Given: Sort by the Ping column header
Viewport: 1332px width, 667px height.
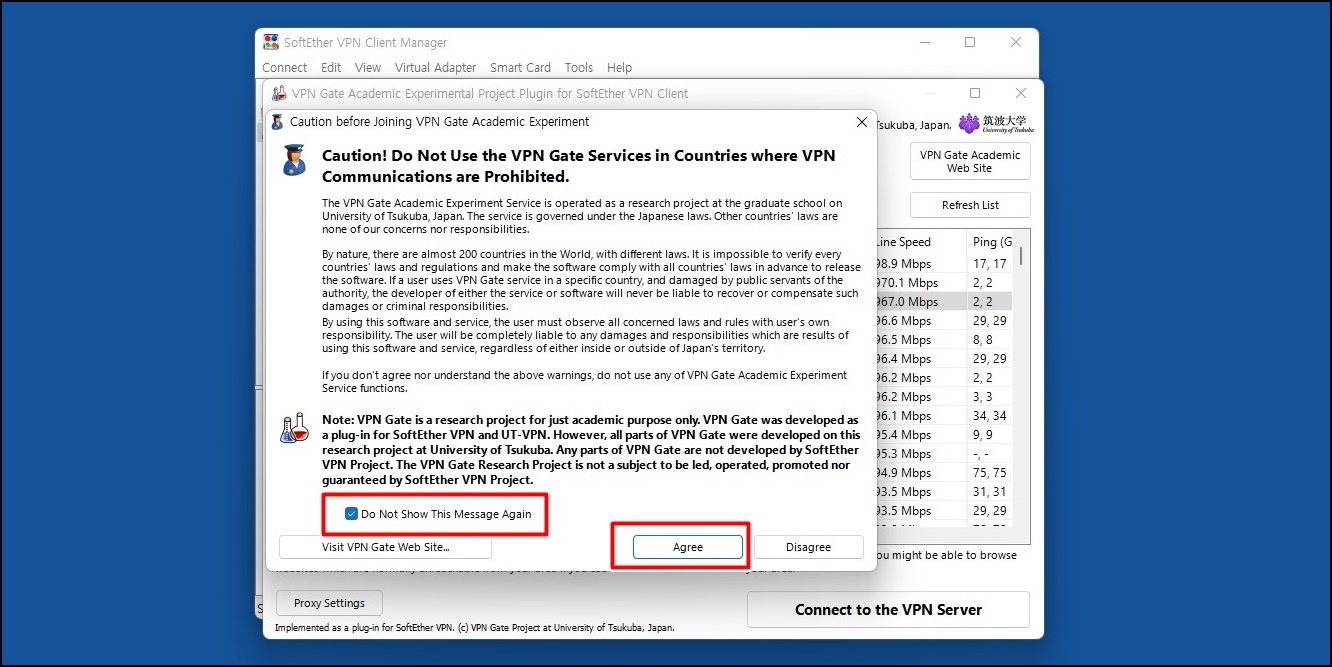Looking at the screenshot, I should pos(990,242).
